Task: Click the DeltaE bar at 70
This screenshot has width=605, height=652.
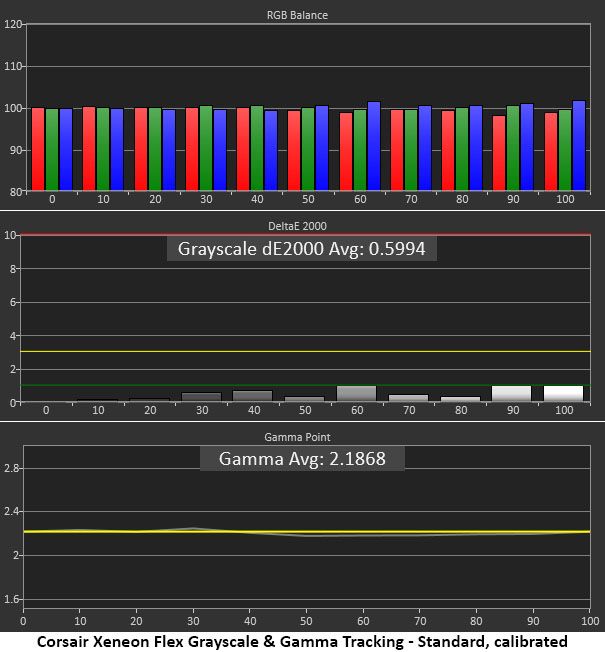Action: (408, 398)
